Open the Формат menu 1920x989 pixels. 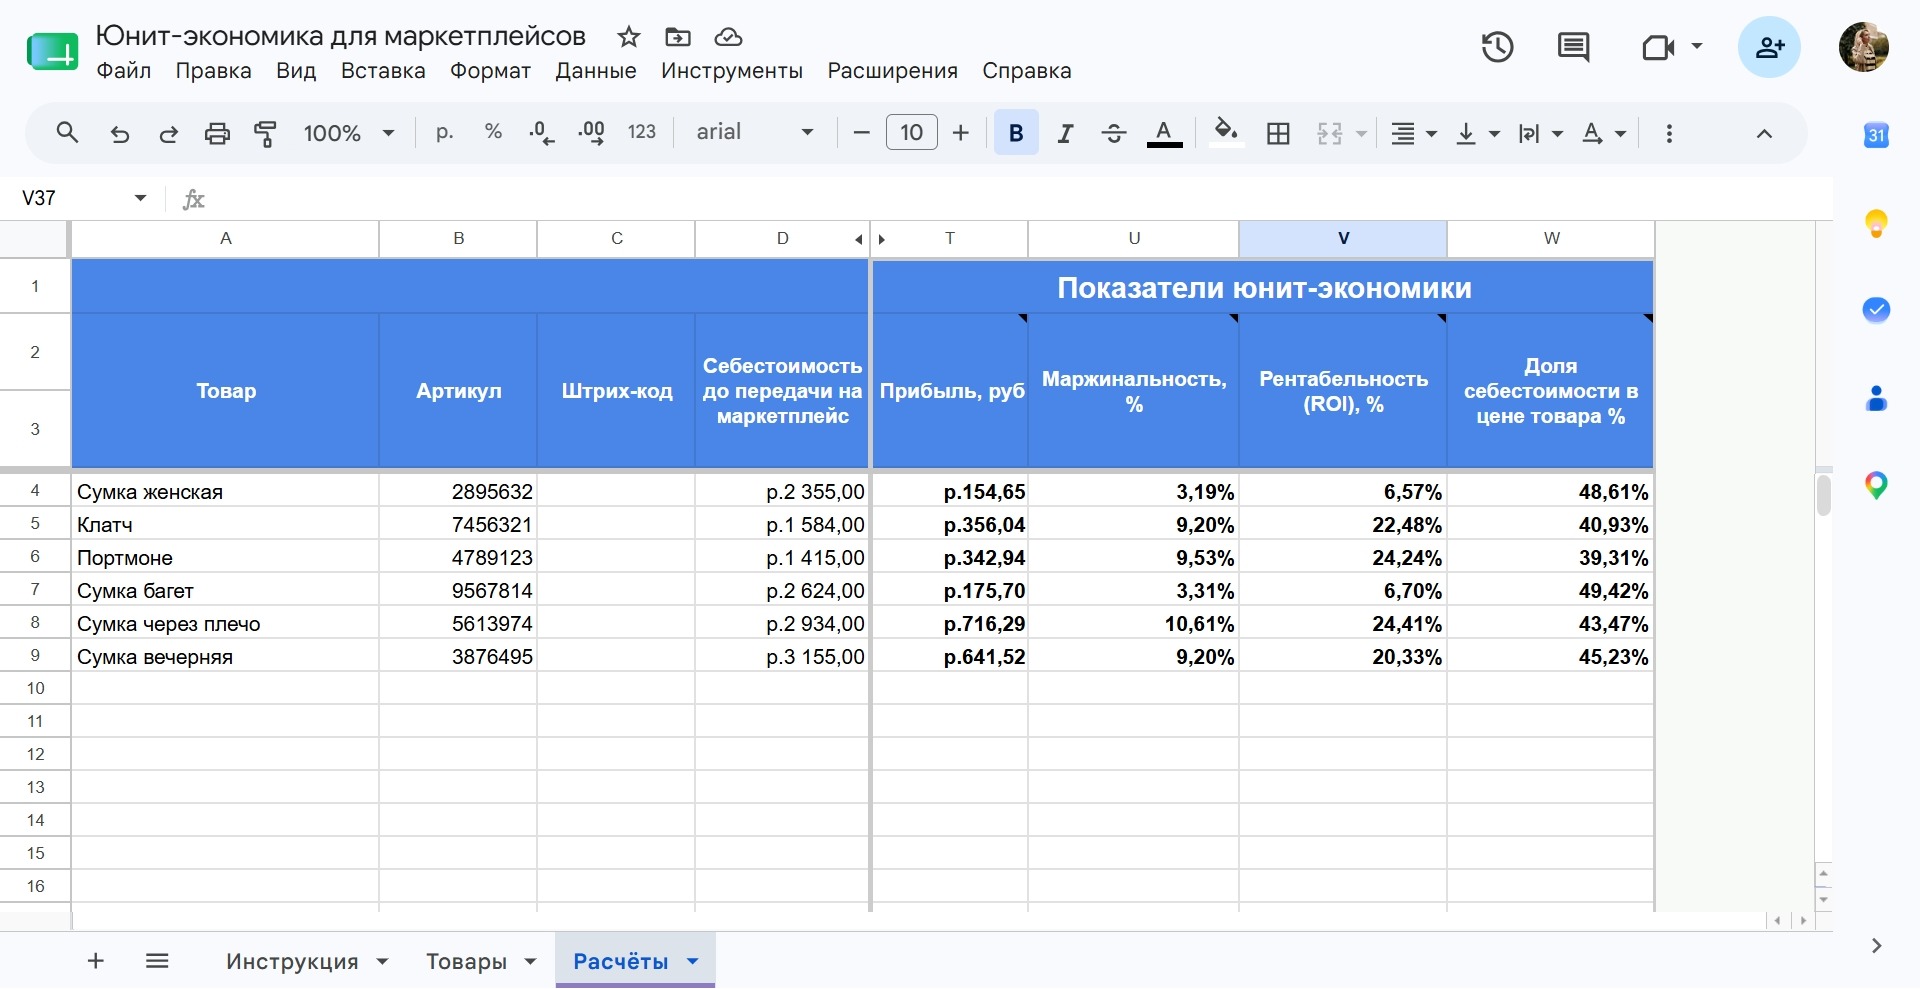490,71
